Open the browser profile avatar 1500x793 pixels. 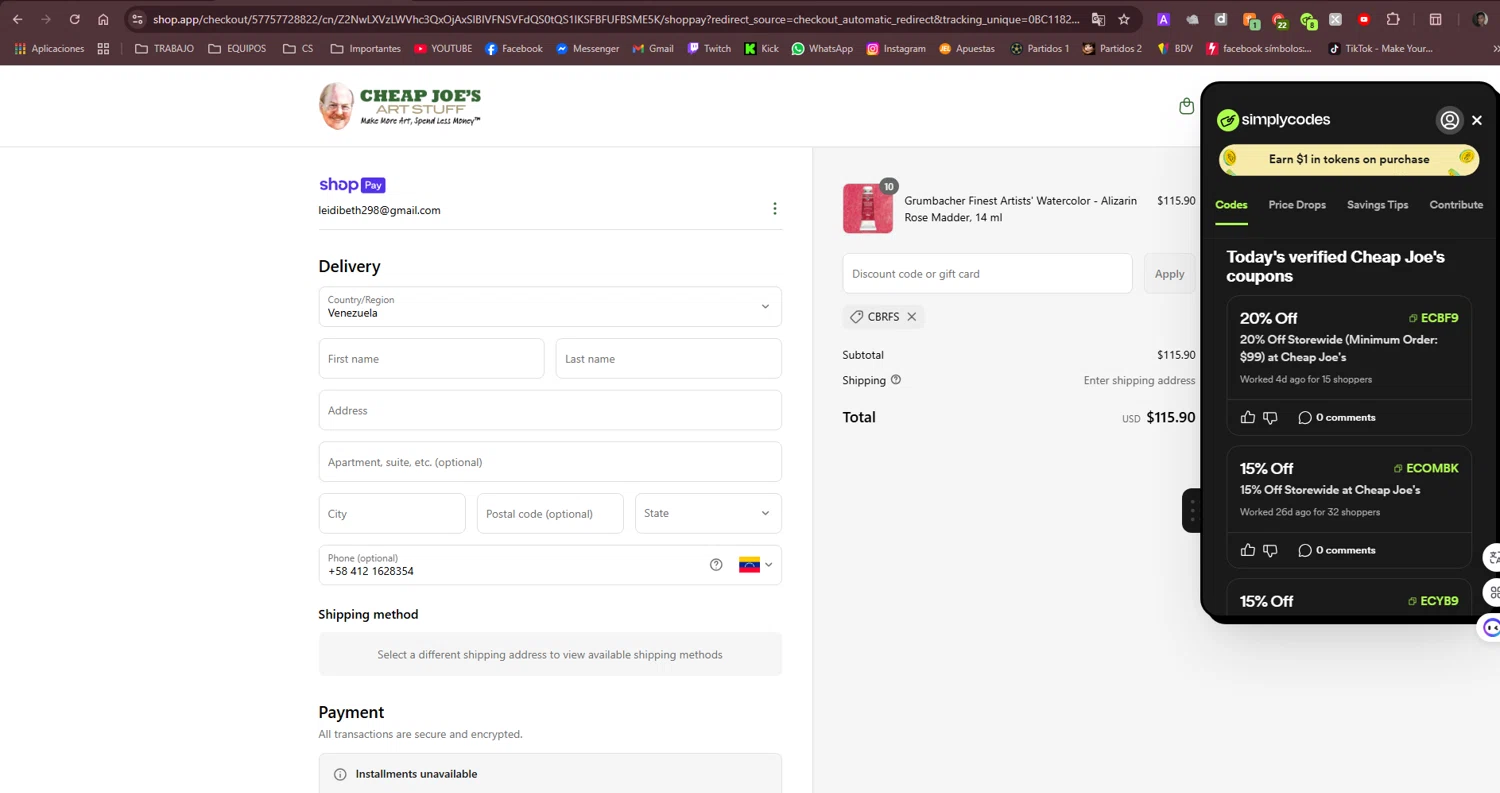1480,19
